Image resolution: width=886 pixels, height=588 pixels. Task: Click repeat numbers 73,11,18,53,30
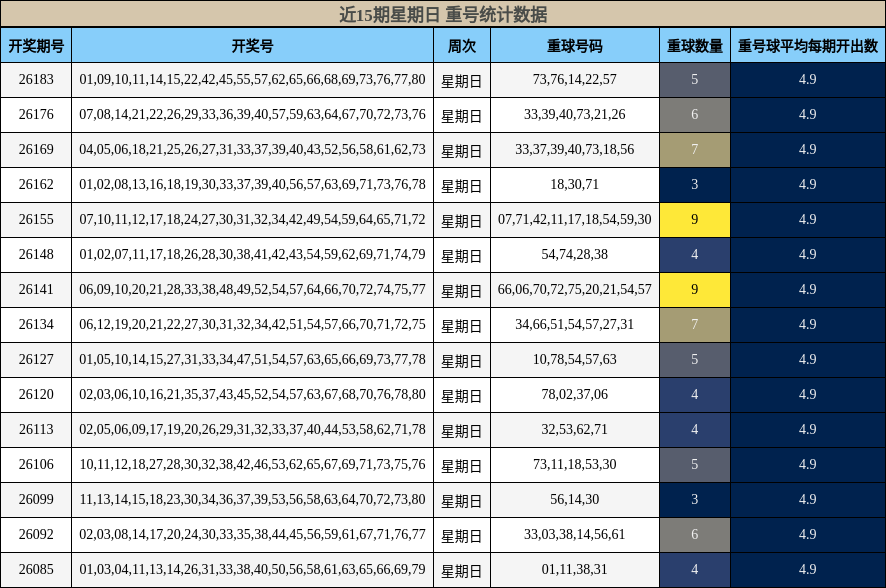coord(575,465)
